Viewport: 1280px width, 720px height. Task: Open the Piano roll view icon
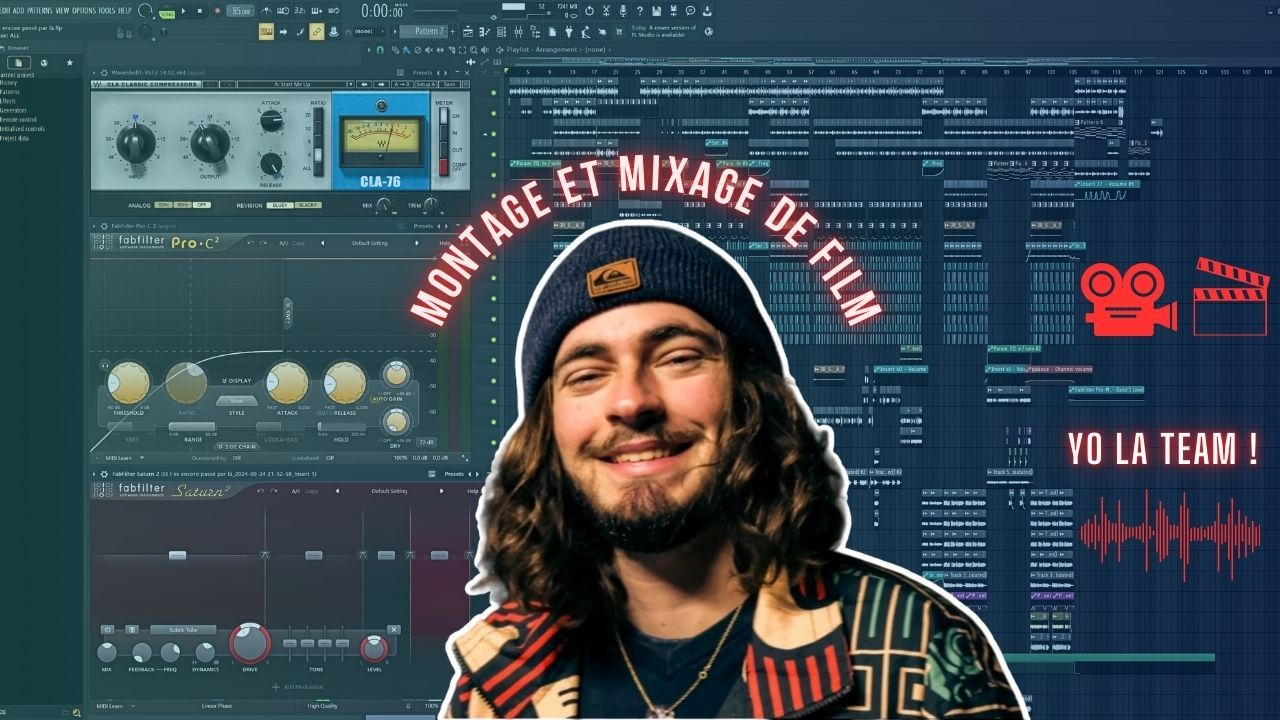[x=485, y=32]
